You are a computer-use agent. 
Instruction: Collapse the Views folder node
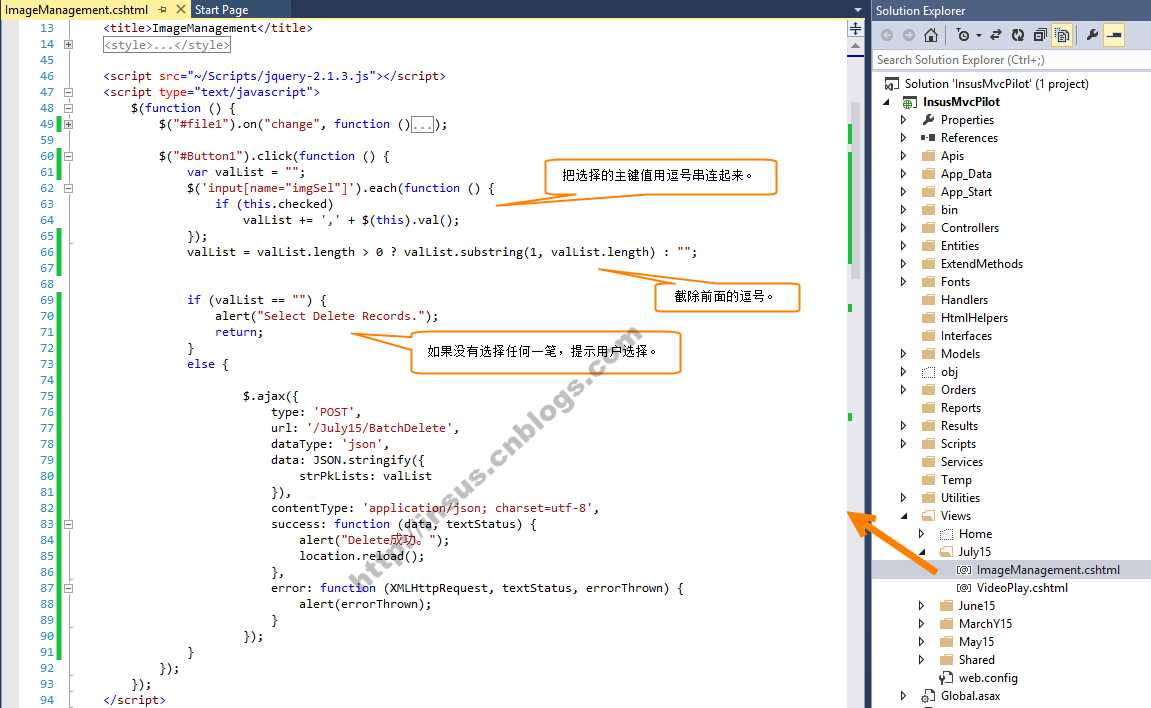click(x=904, y=516)
